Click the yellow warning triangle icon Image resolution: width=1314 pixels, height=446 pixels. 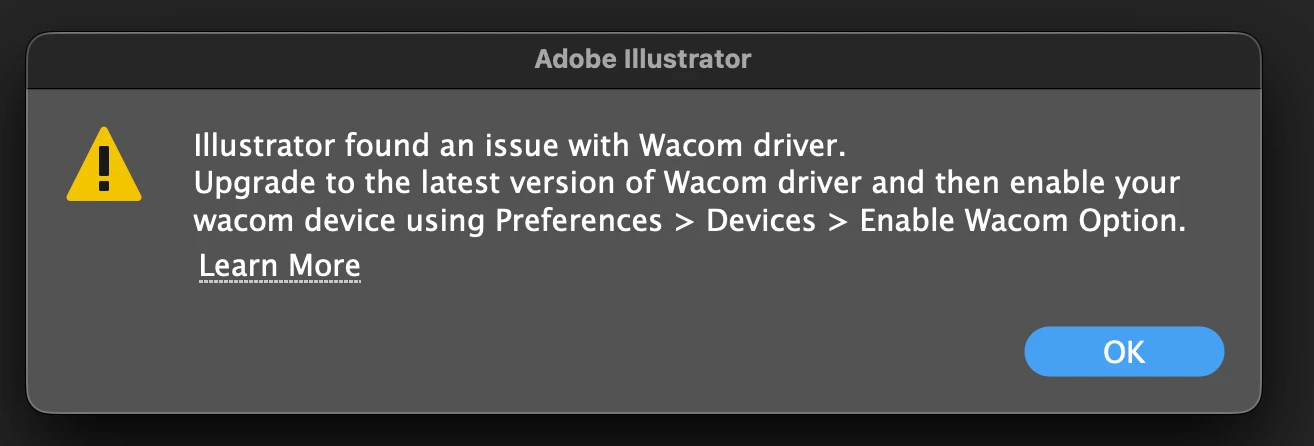(104, 164)
